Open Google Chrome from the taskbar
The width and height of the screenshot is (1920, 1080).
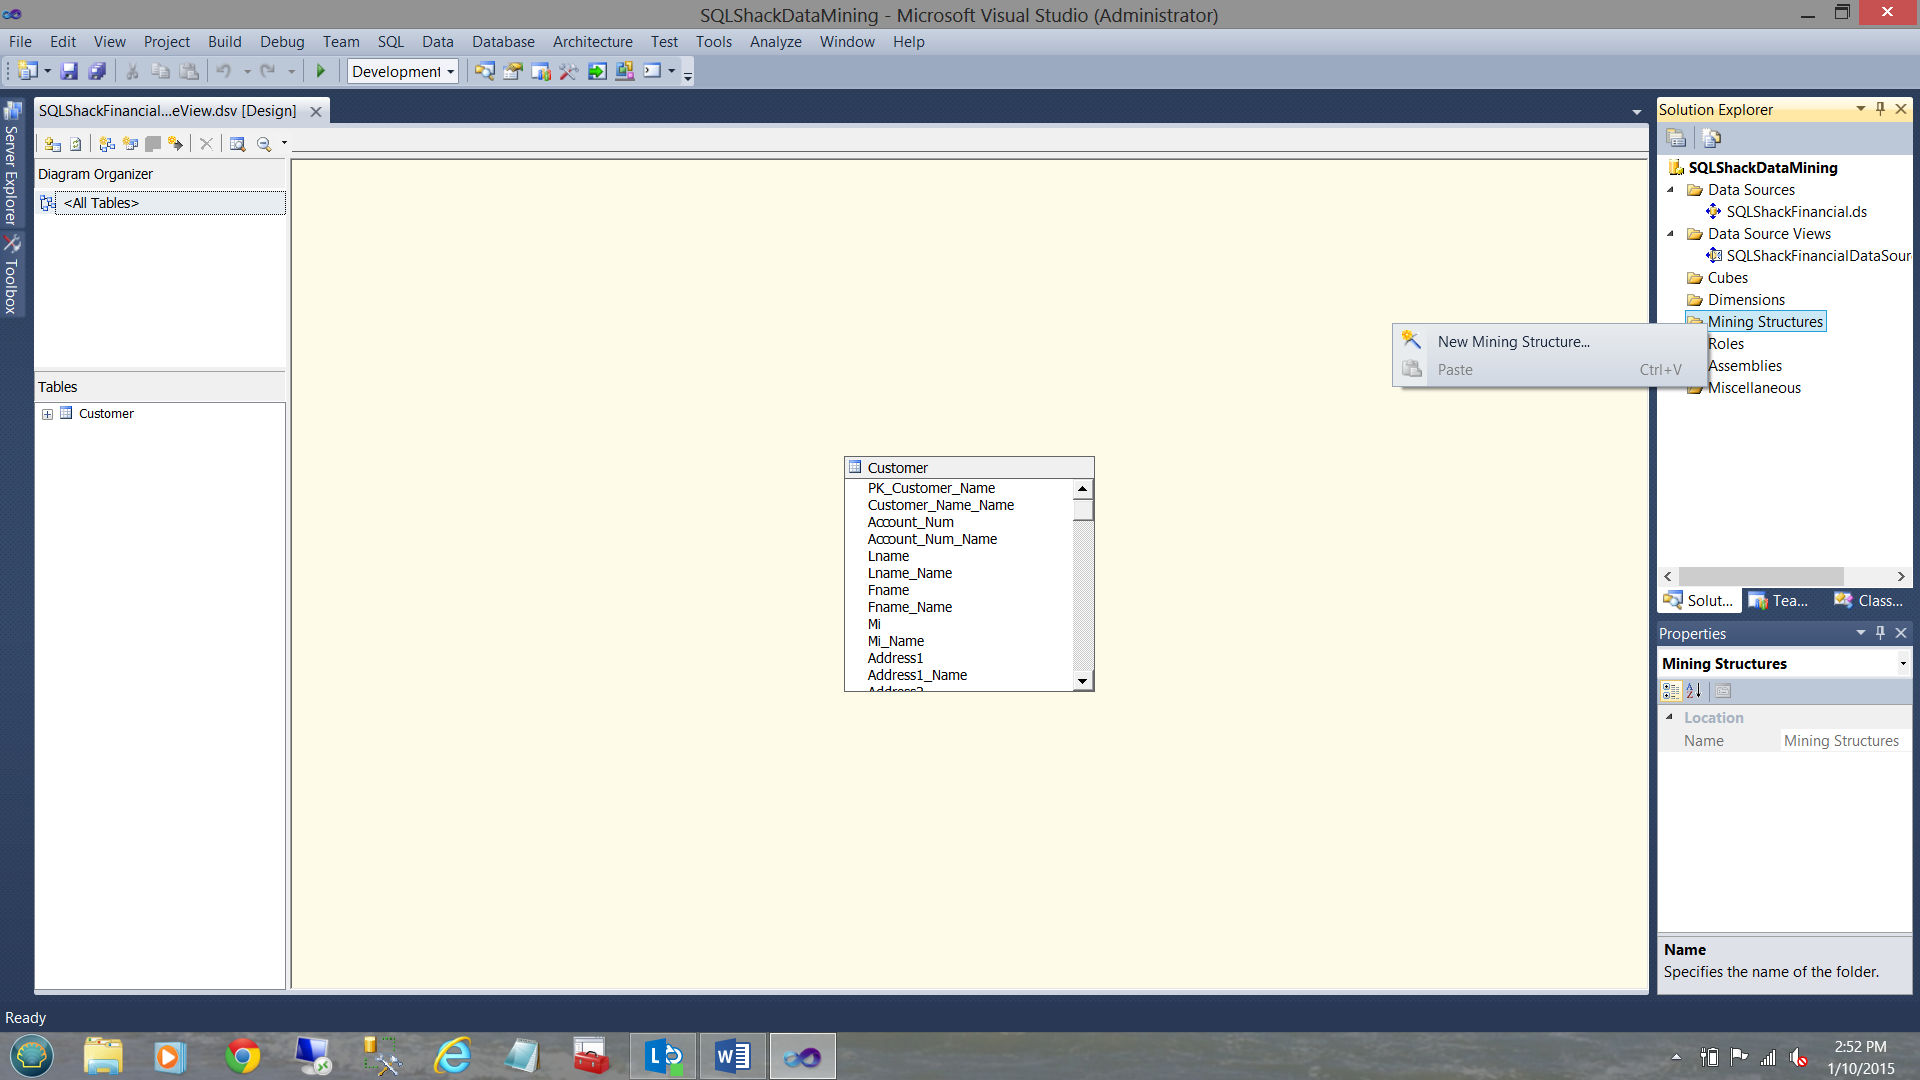[242, 1056]
